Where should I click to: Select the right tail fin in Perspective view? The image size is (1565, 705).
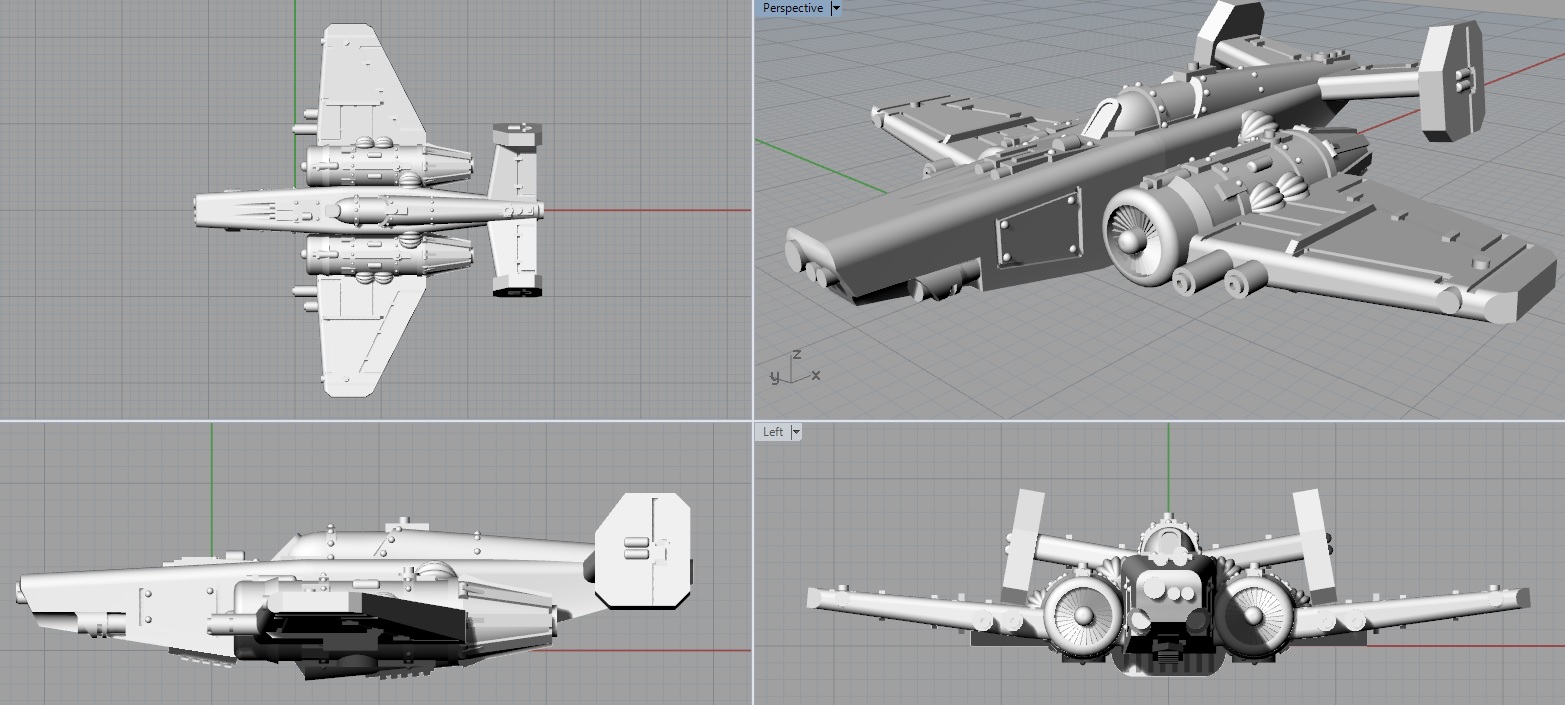tap(1451, 78)
